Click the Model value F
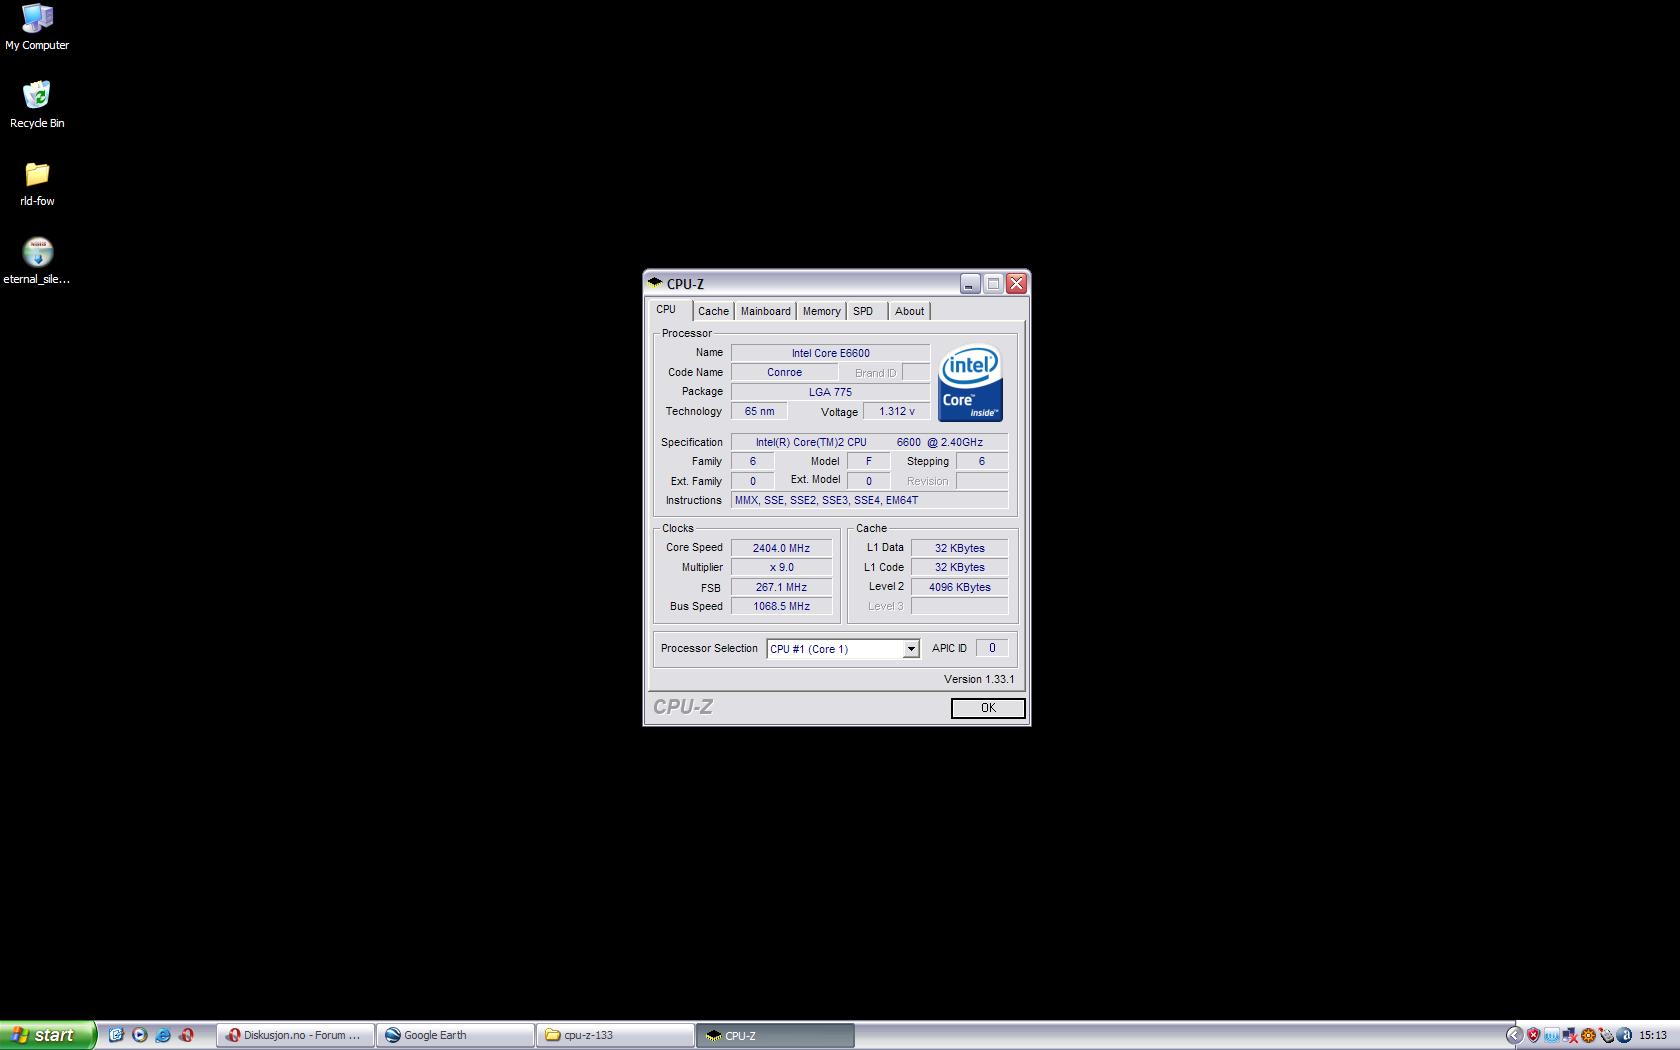 click(x=868, y=461)
